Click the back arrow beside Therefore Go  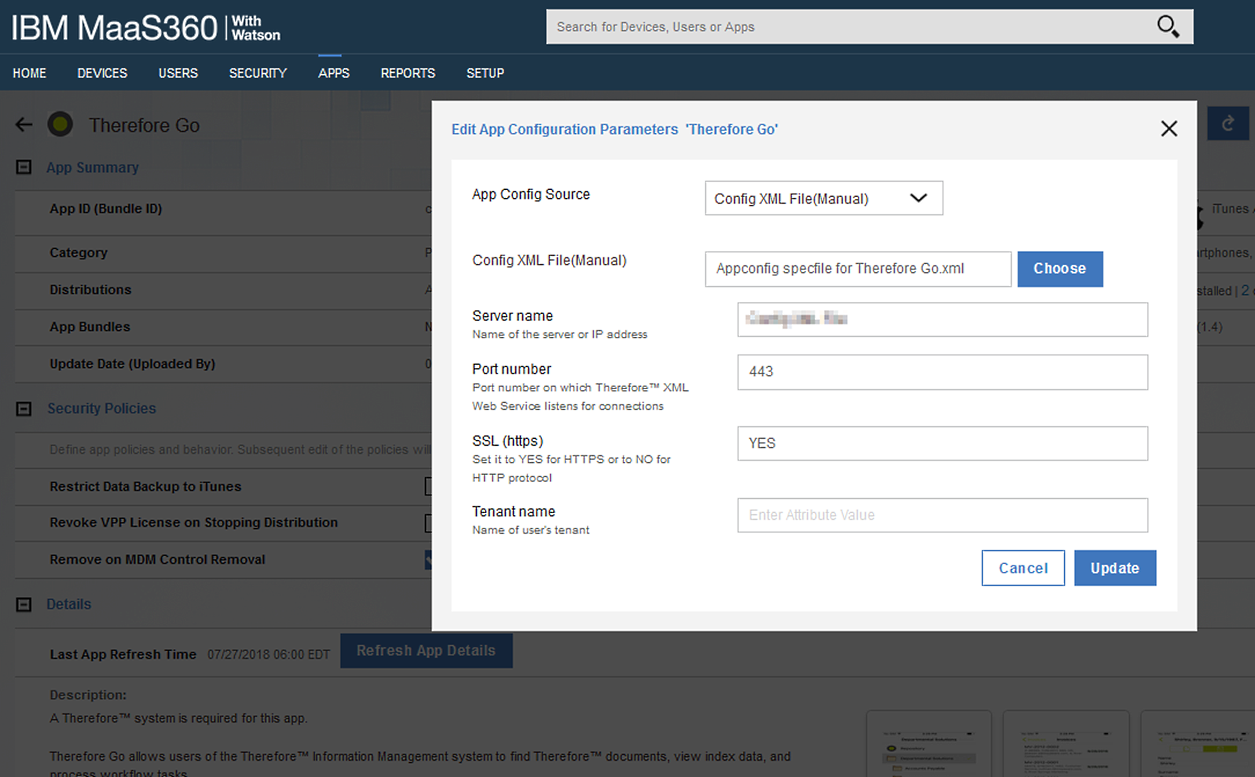24,125
